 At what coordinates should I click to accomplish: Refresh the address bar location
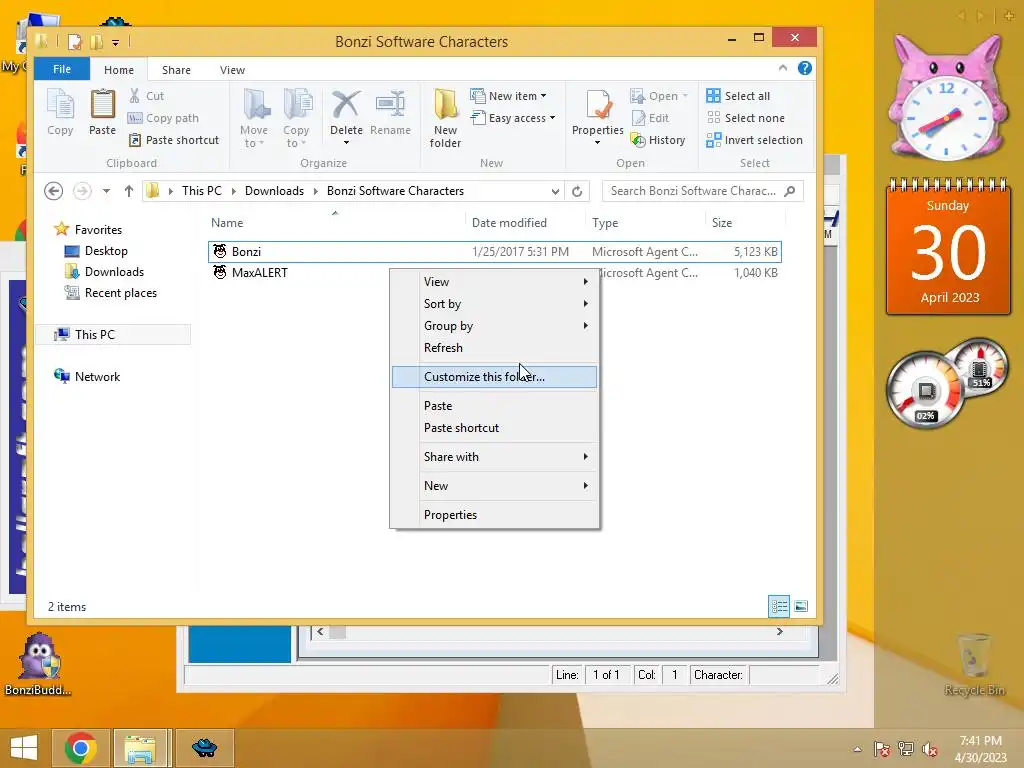click(577, 191)
